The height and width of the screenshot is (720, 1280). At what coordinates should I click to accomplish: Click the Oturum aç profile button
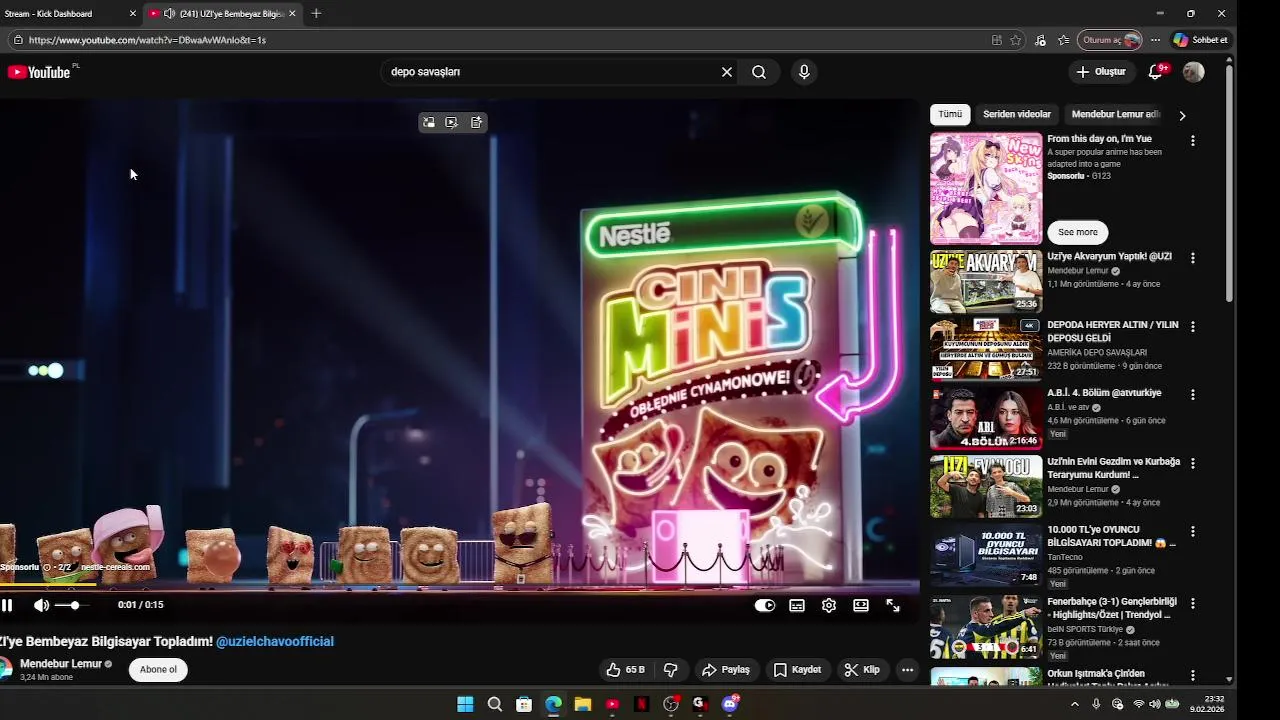point(1110,40)
